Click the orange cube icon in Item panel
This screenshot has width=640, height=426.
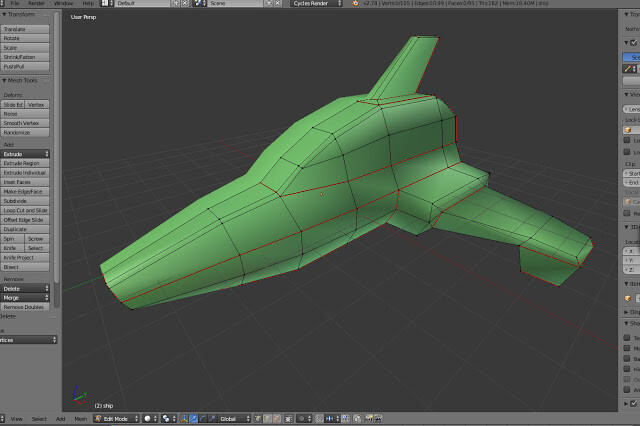click(628, 298)
